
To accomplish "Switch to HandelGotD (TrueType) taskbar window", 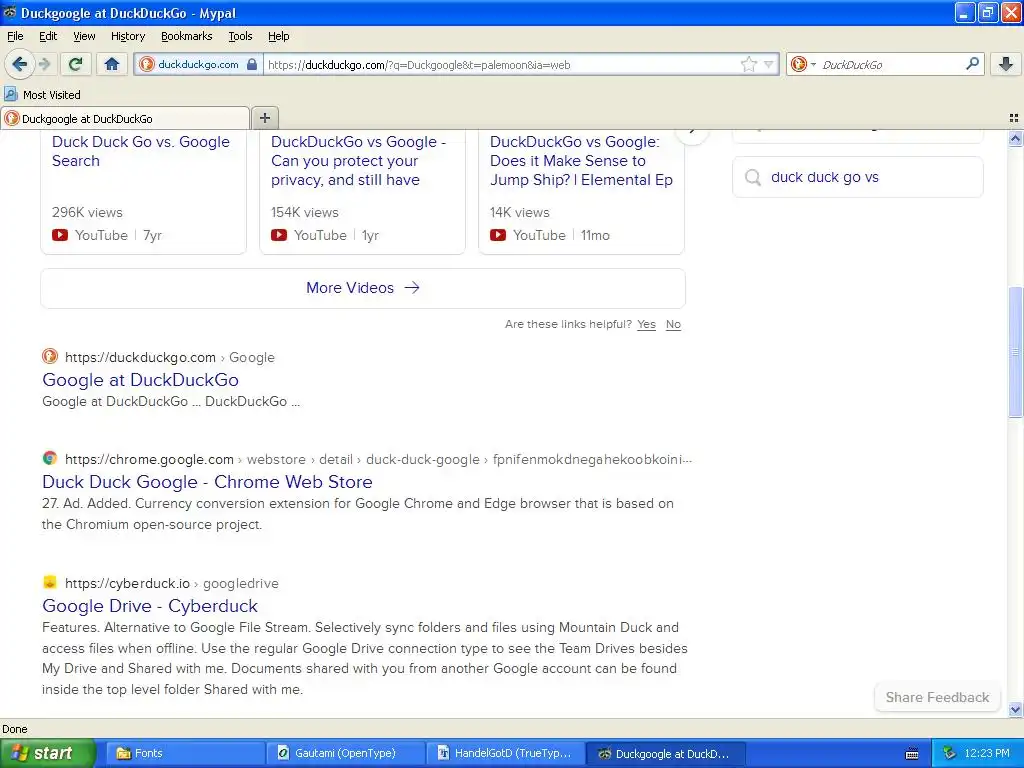I will tap(505, 753).
